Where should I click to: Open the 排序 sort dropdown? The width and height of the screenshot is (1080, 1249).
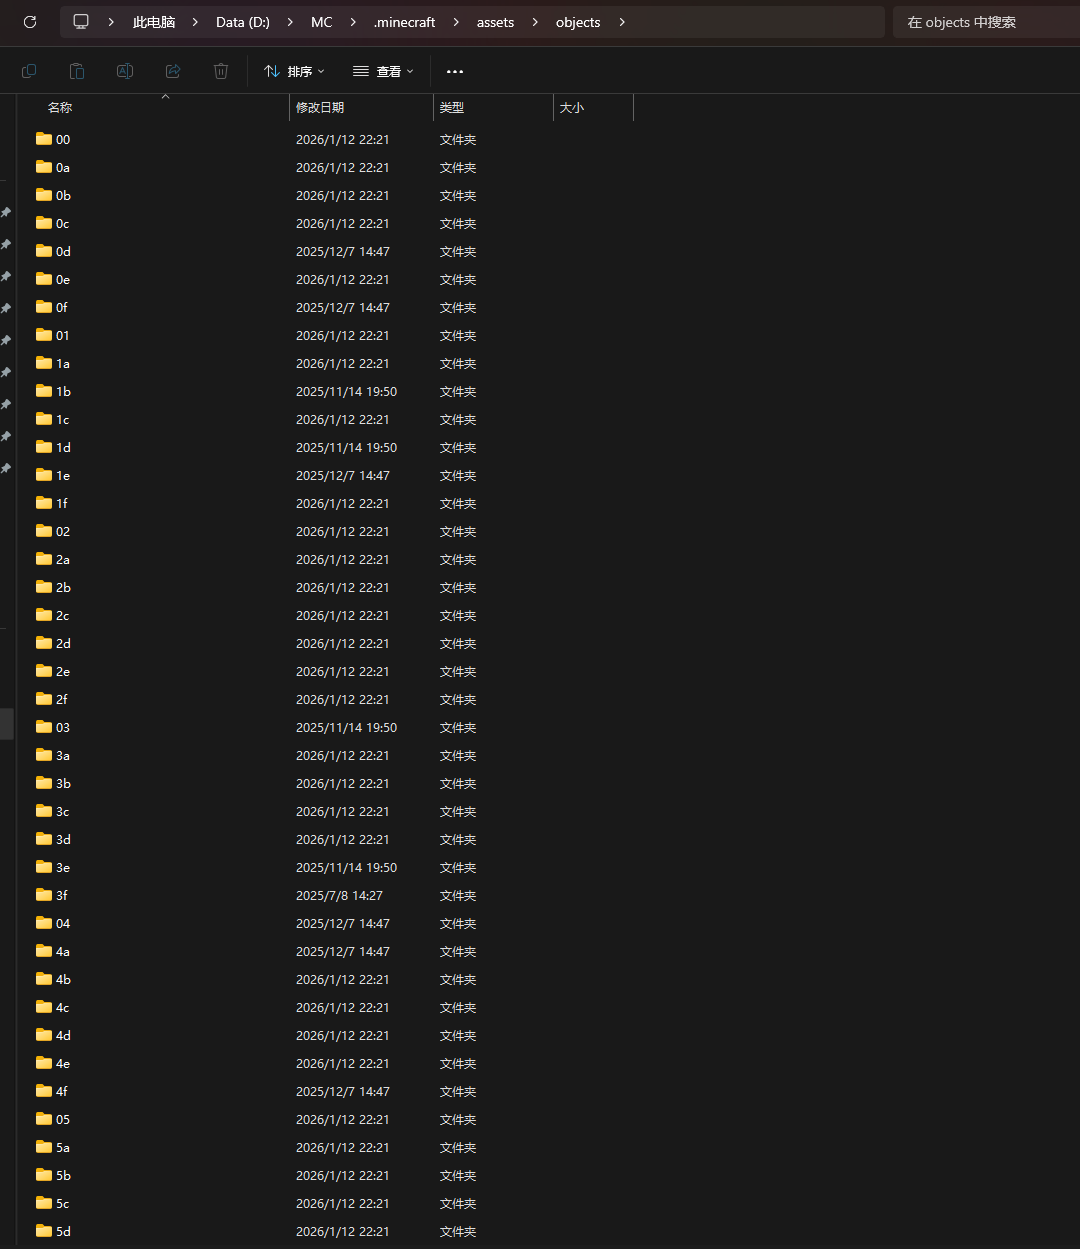point(294,71)
